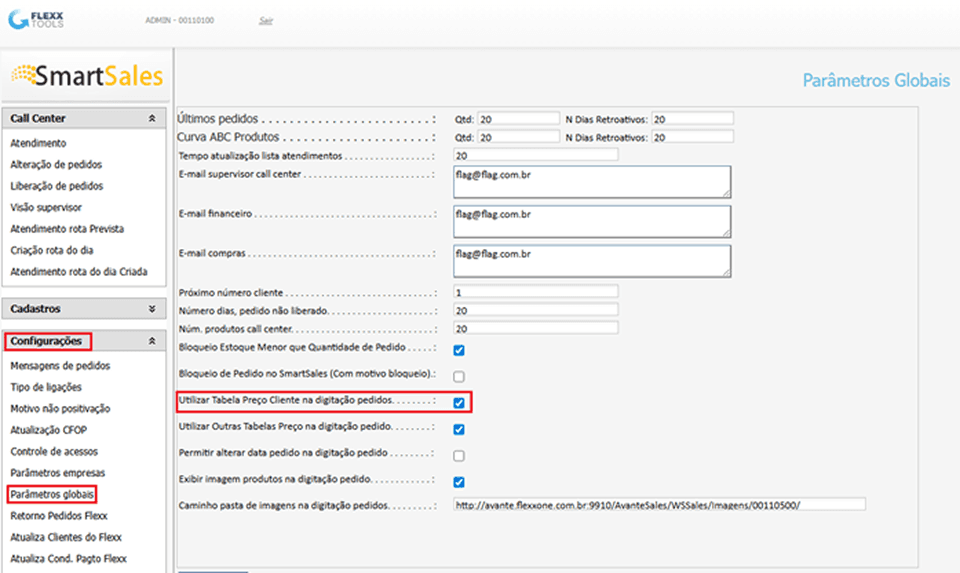Screen dimensions: 960x573
Task: Open Atualiza Cond. Pagto Flexx
Action: 69,558
